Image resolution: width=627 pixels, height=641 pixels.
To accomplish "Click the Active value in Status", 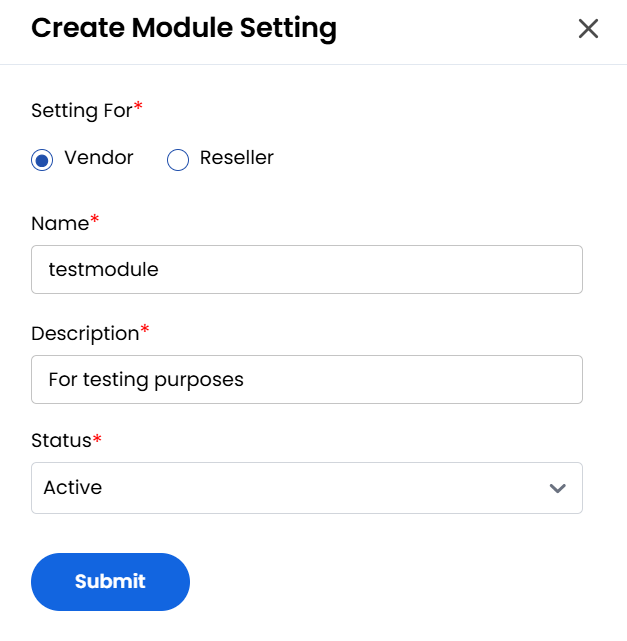I will [73, 488].
